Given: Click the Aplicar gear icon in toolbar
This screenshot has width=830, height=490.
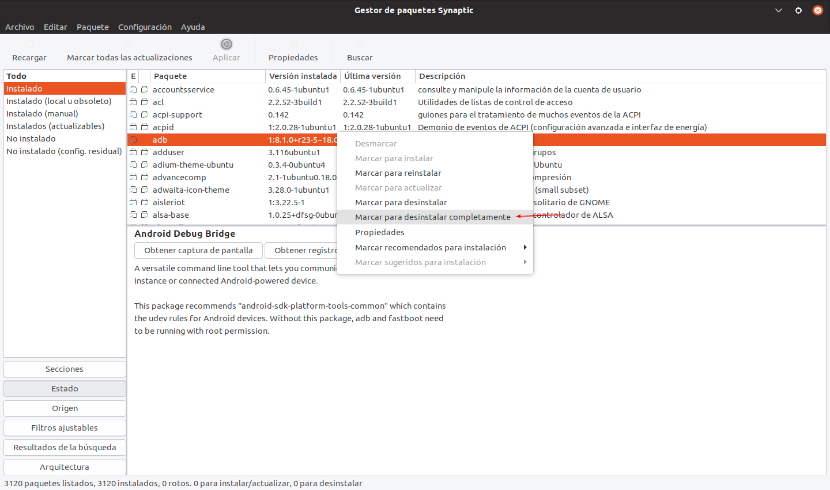Looking at the screenshot, I should [x=226, y=44].
